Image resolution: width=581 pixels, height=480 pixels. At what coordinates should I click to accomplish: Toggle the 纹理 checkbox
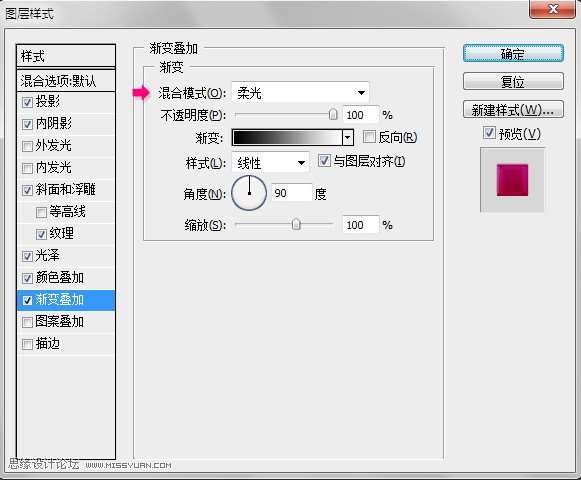41,234
